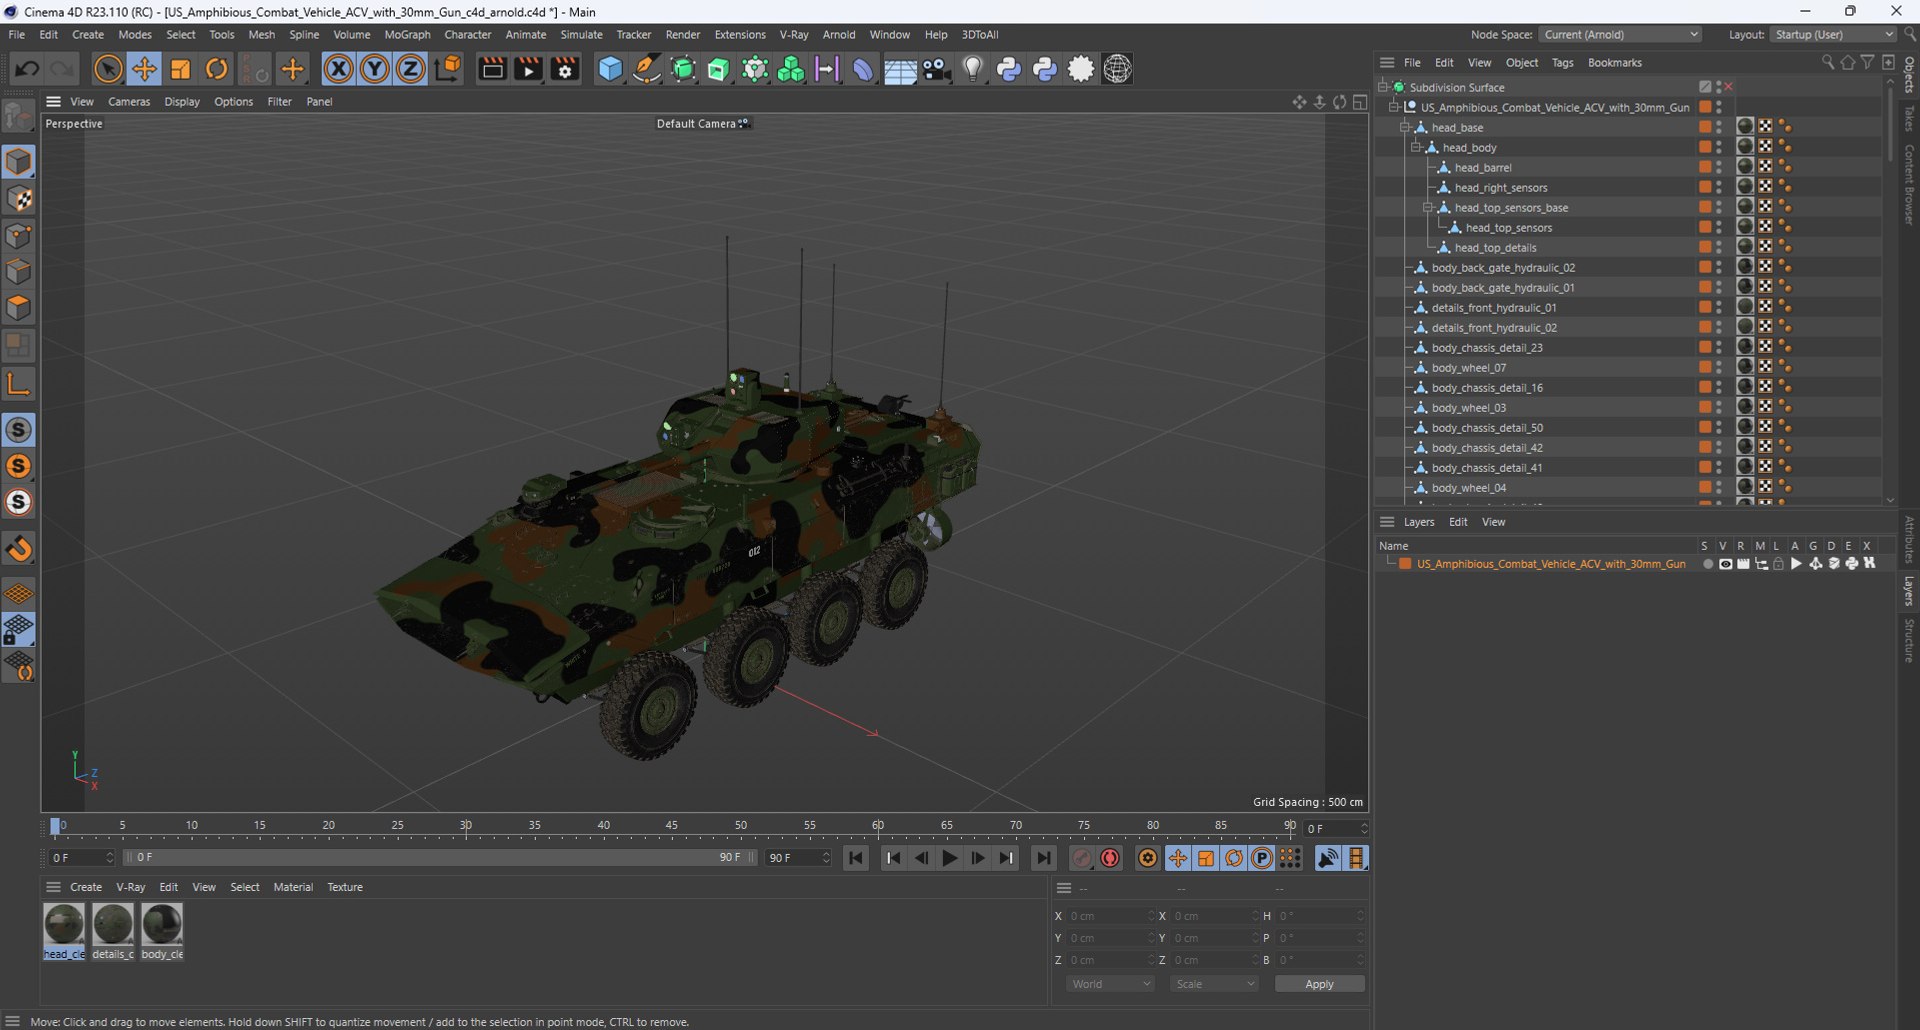This screenshot has width=1920, height=1030.
Task: Click the Play Forwards button
Action: 949,858
